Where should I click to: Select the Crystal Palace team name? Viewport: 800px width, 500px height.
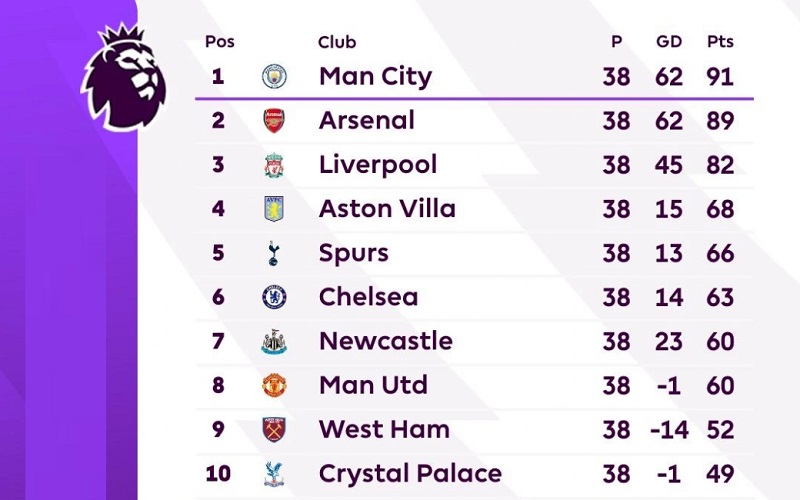click(410, 473)
